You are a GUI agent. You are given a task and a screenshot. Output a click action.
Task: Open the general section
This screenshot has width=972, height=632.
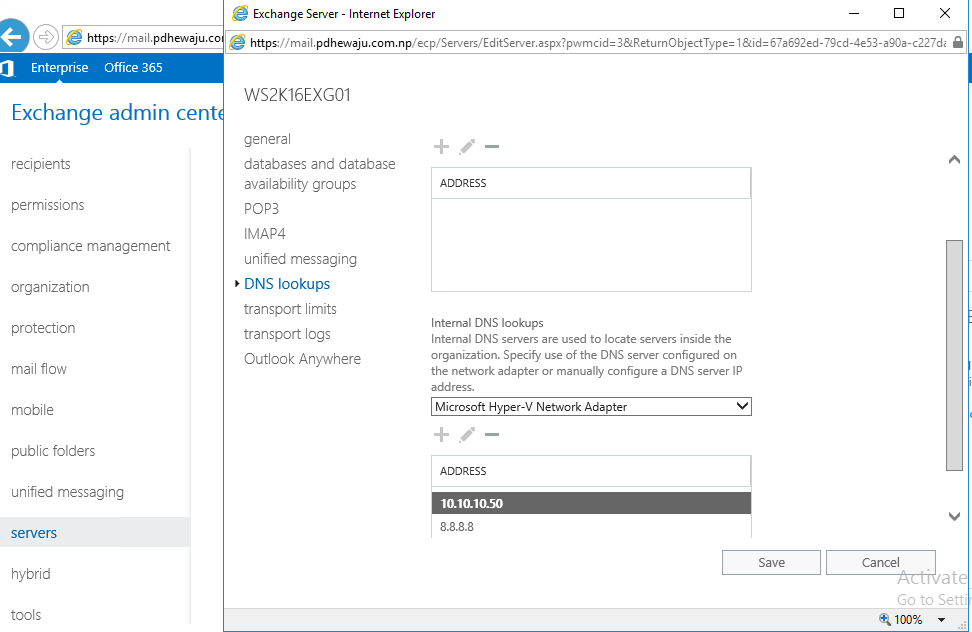[x=267, y=139]
